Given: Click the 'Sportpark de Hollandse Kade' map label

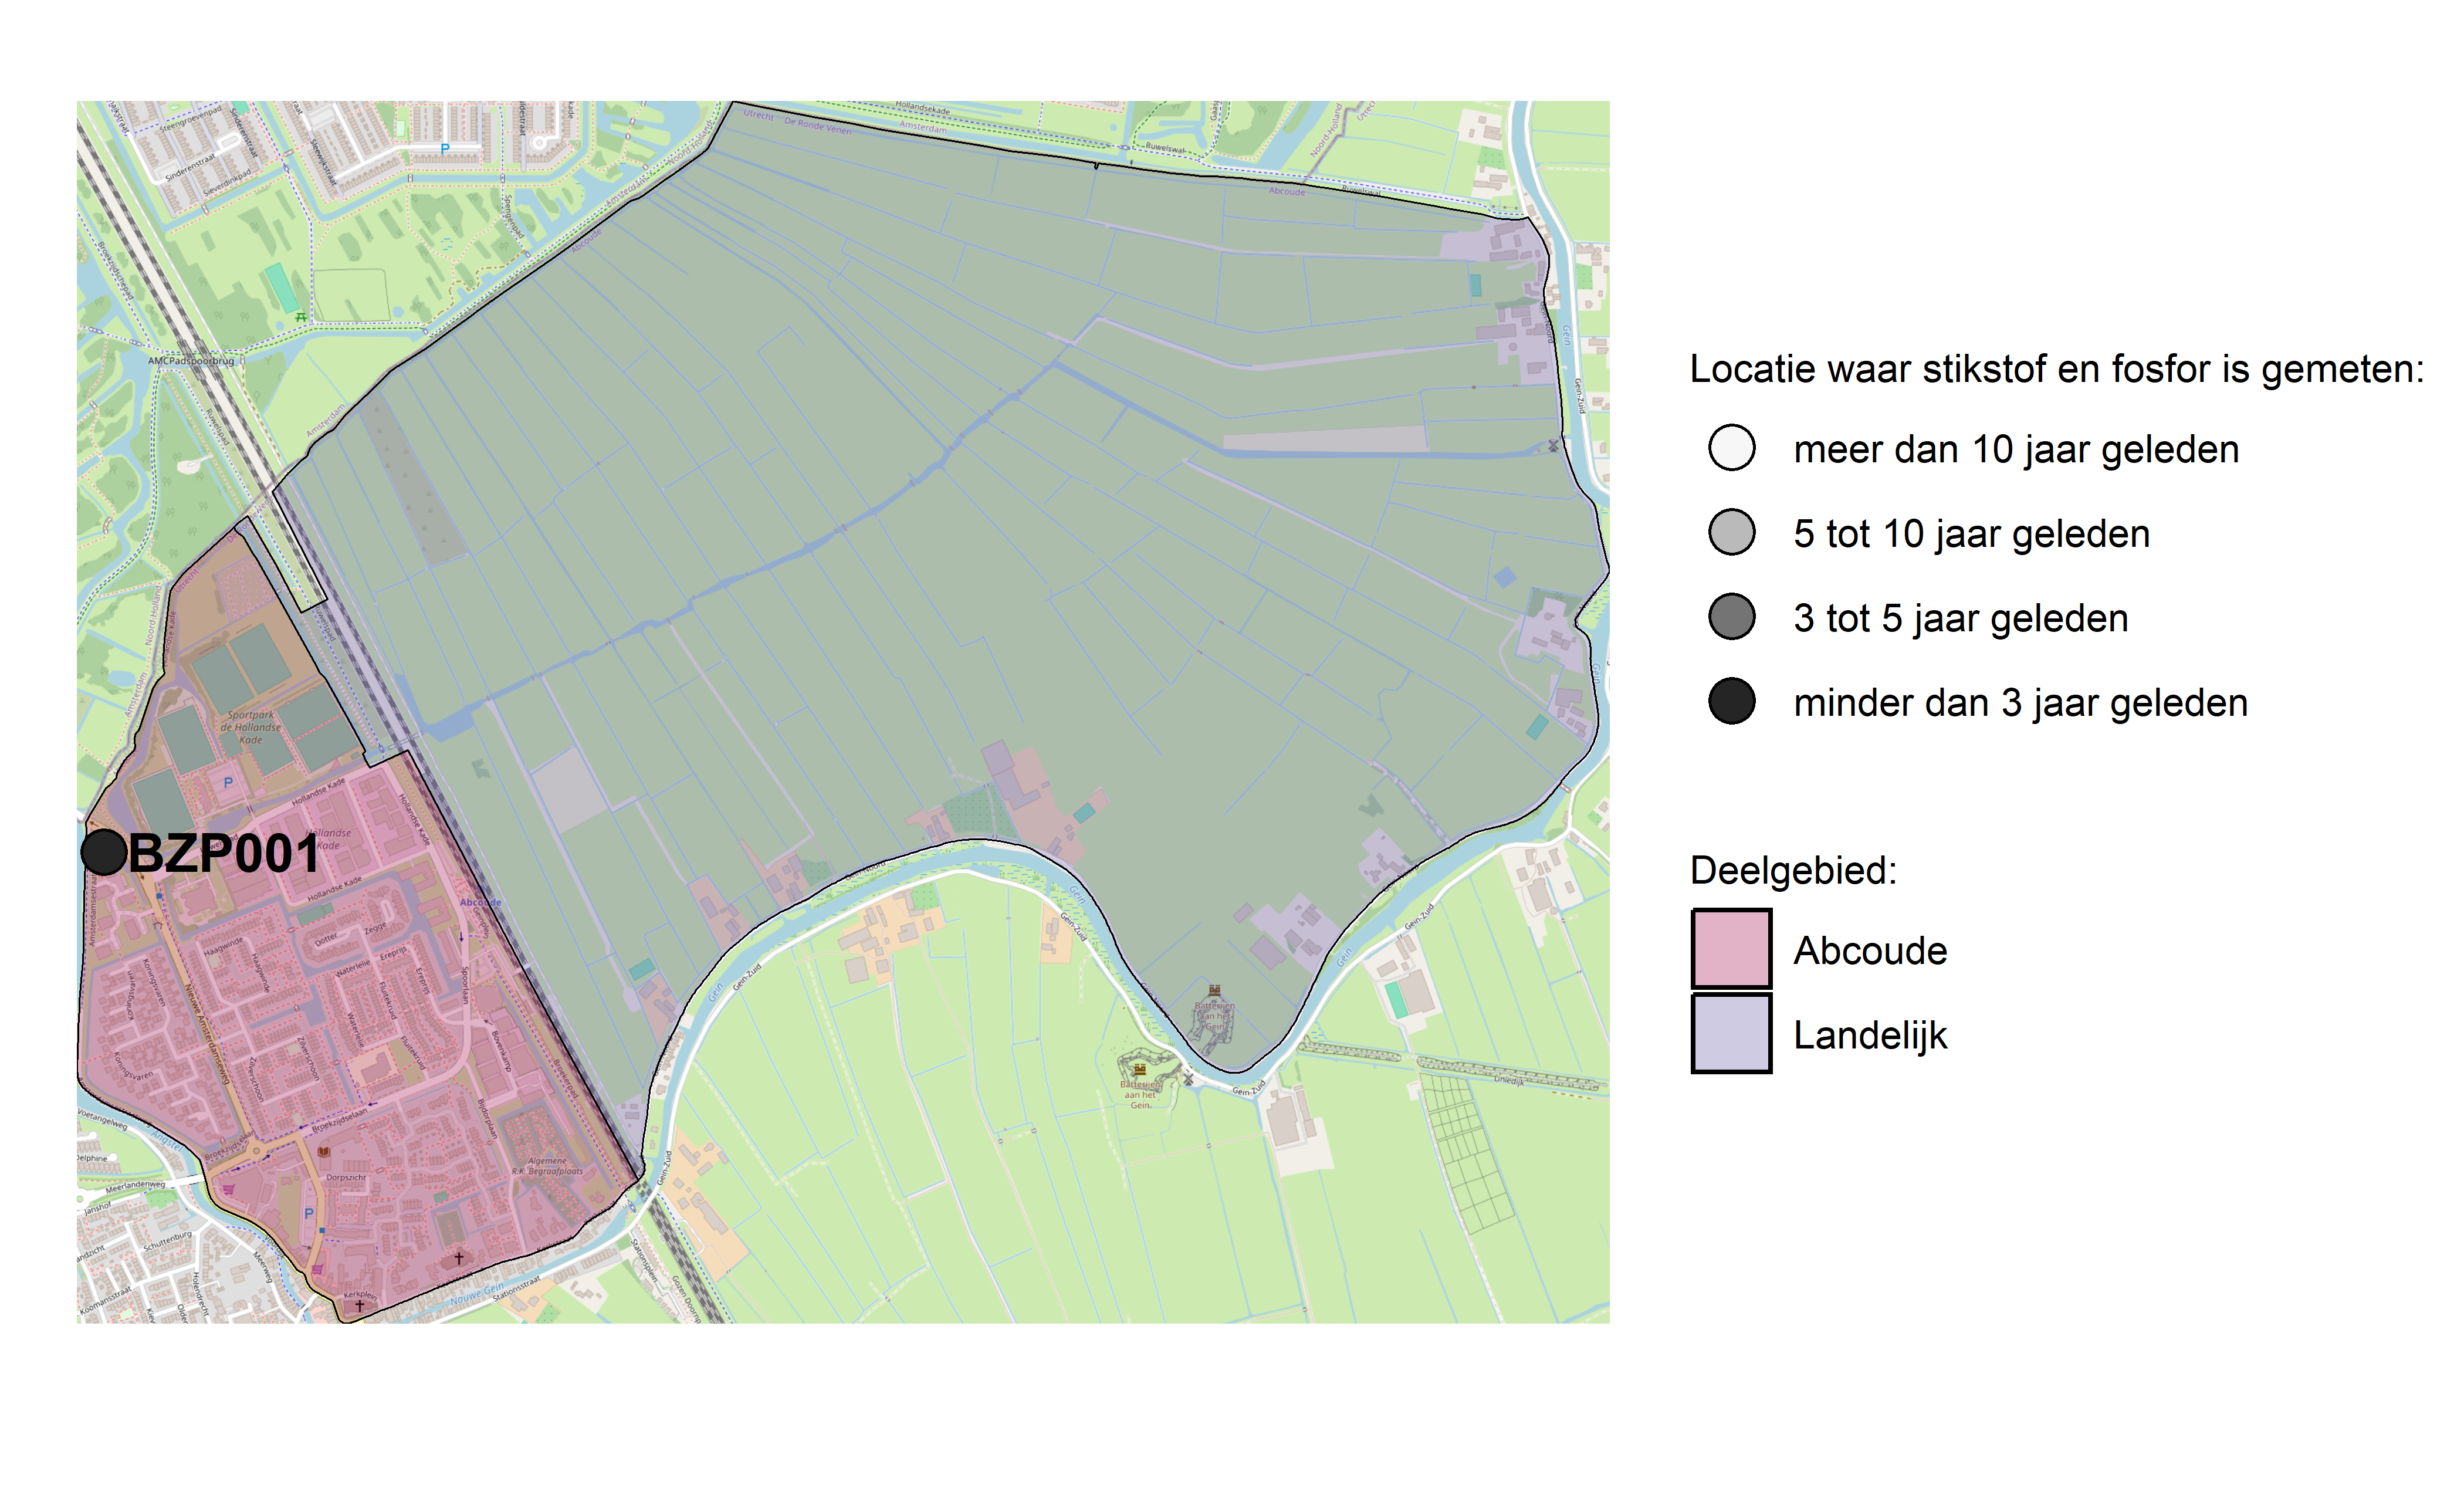Looking at the screenshot, I should [x=250, y=727].
